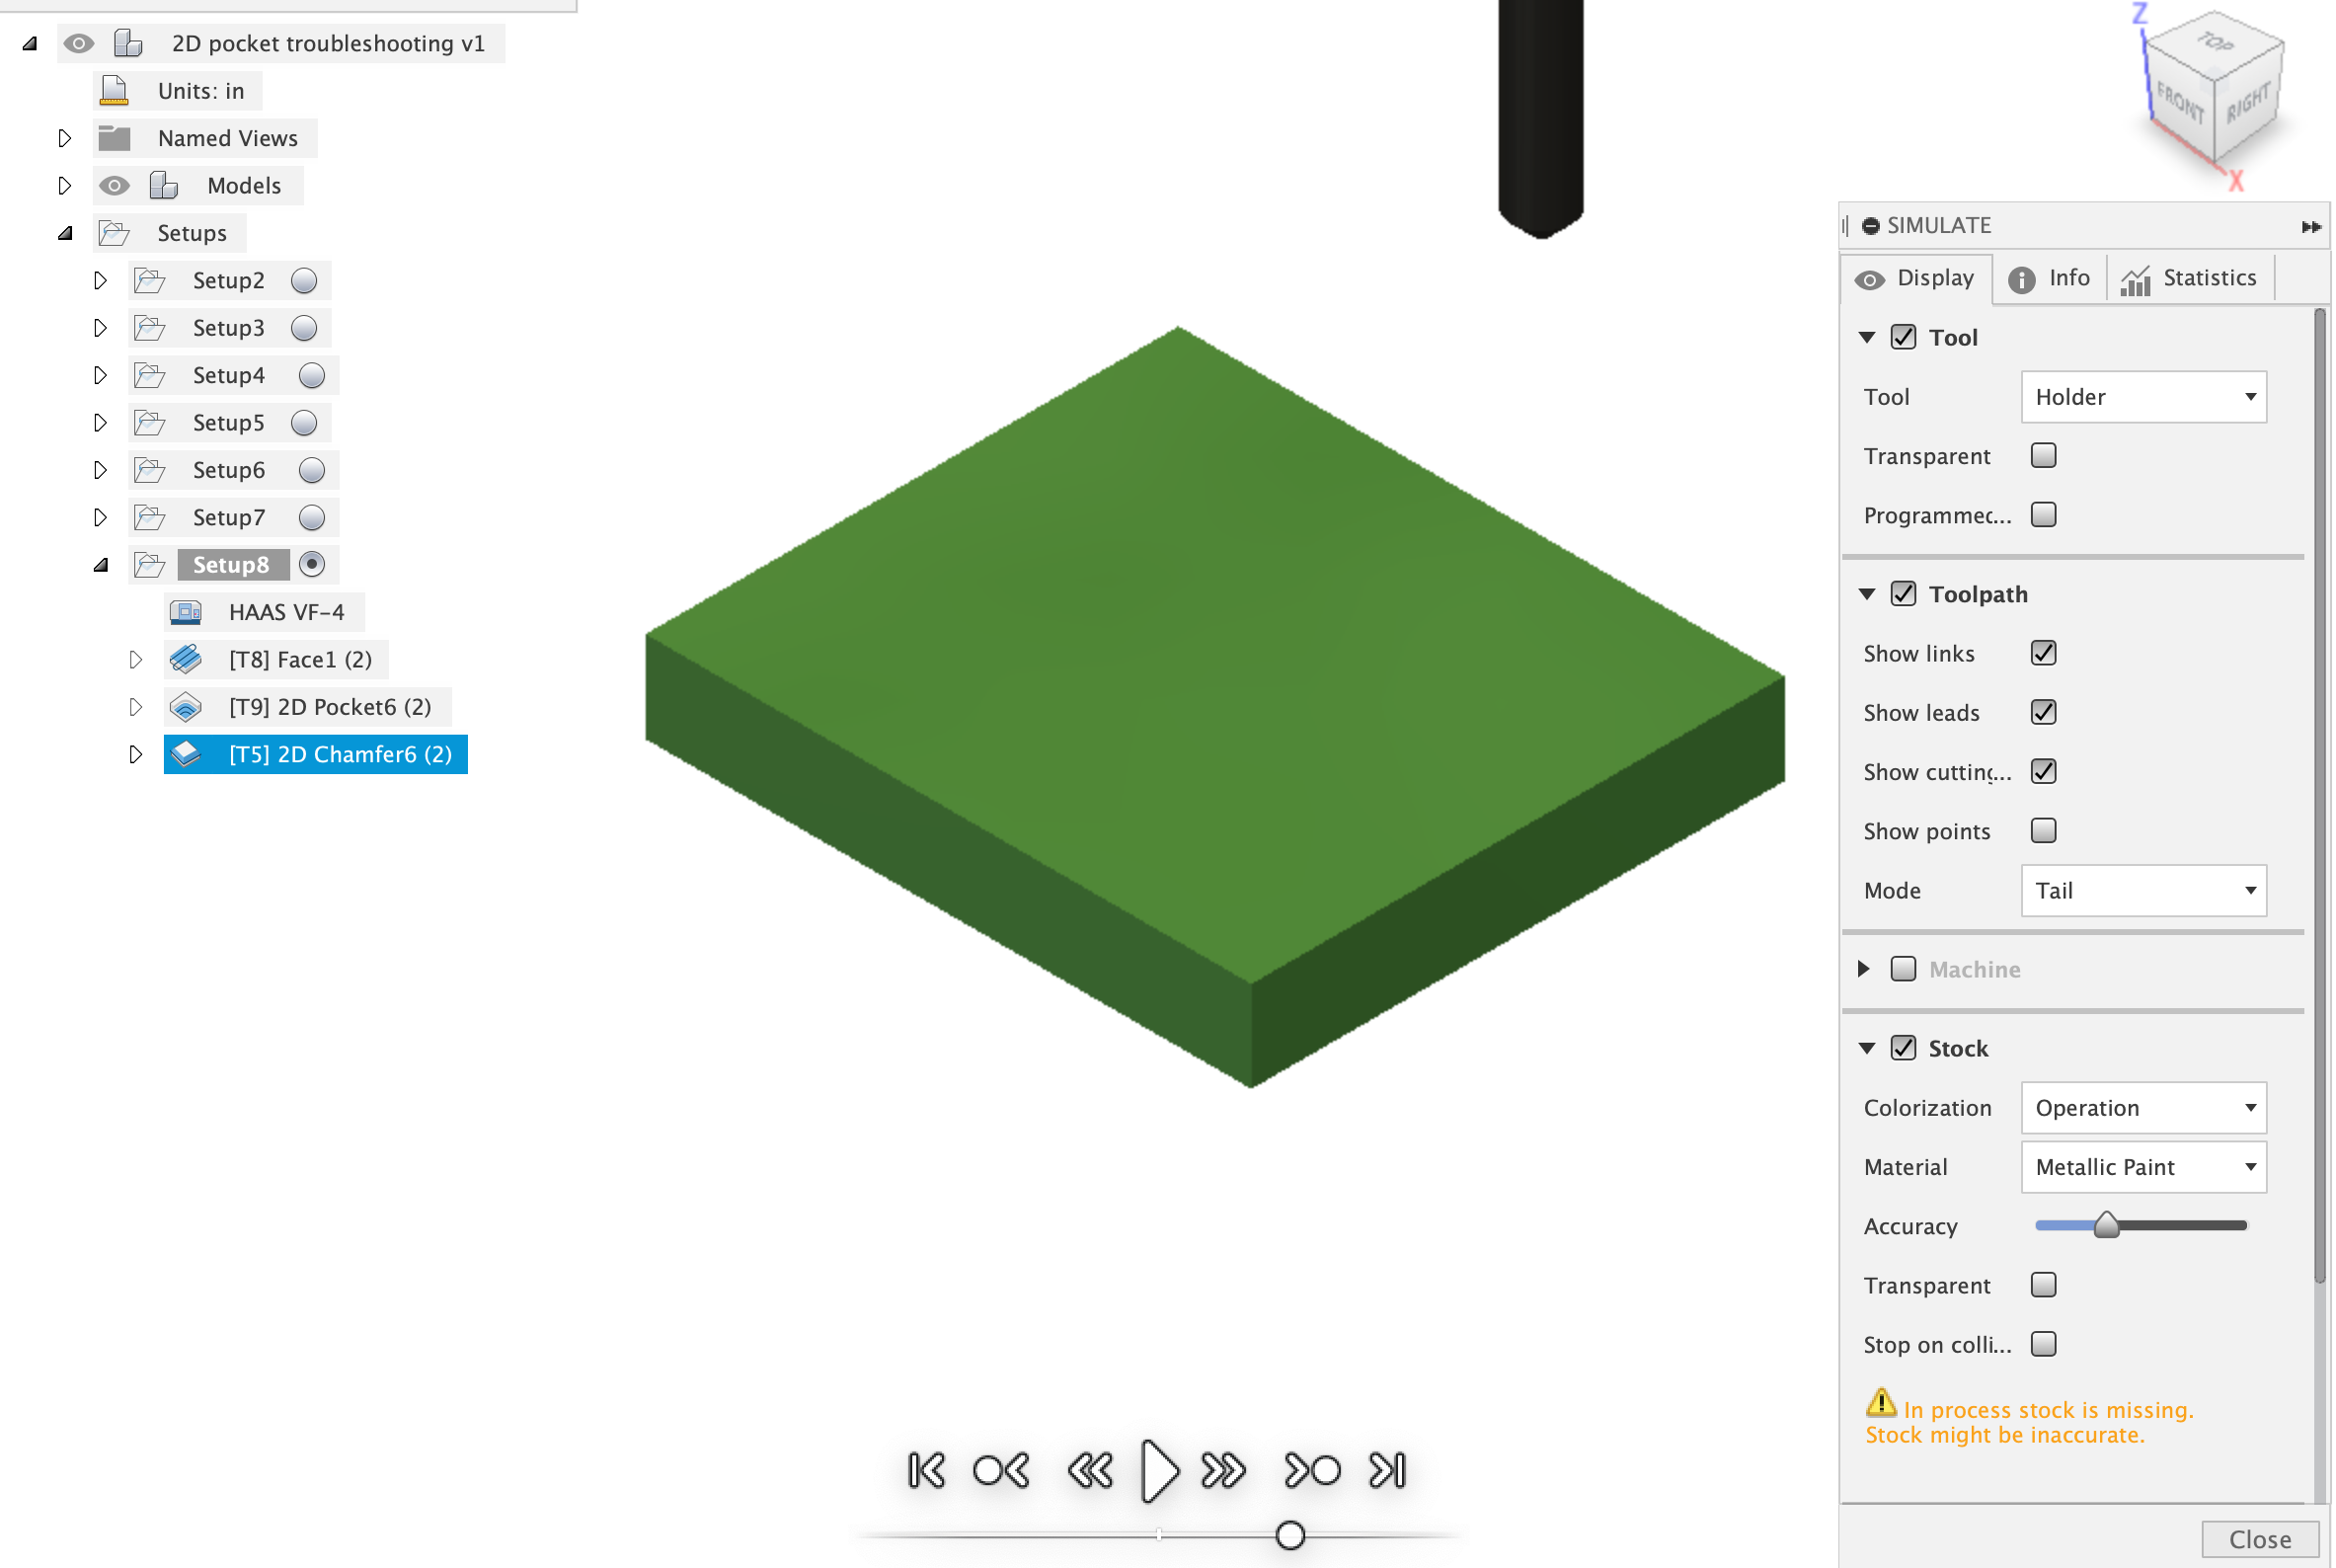Go to previous operation in simulation
Viewport: 2336px width, 1568px height.
1001,1470
